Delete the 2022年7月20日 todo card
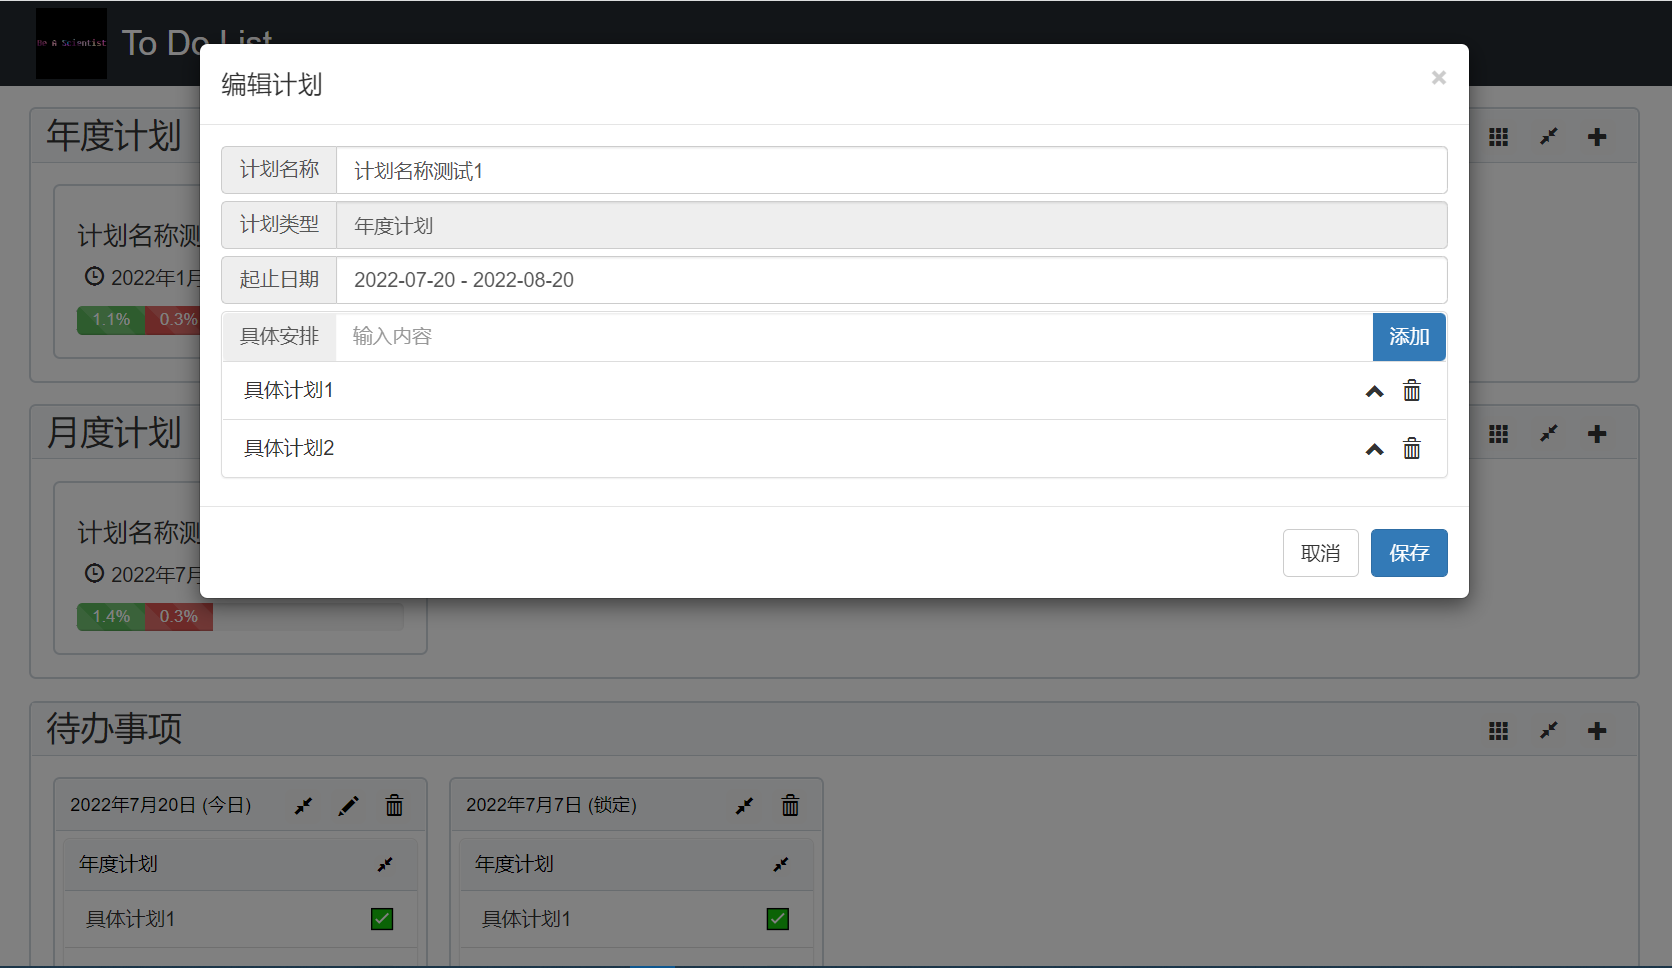 394,806
